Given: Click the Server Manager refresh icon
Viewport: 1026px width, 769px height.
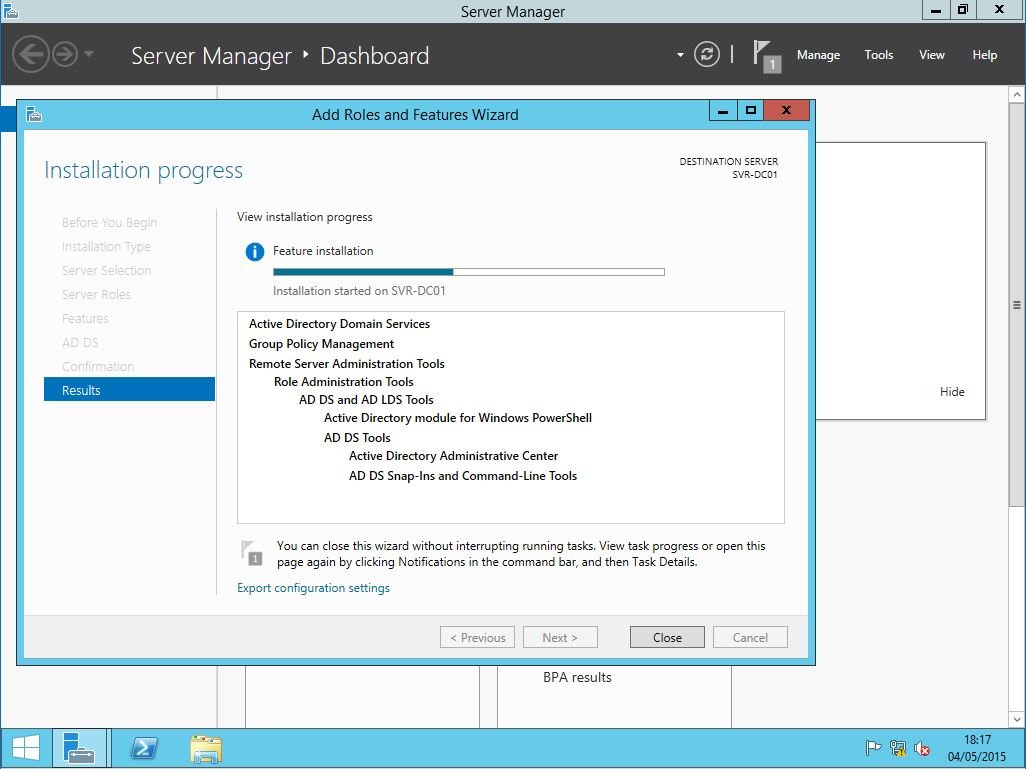Looking at the screenshot, I should (x=706, y=55).
